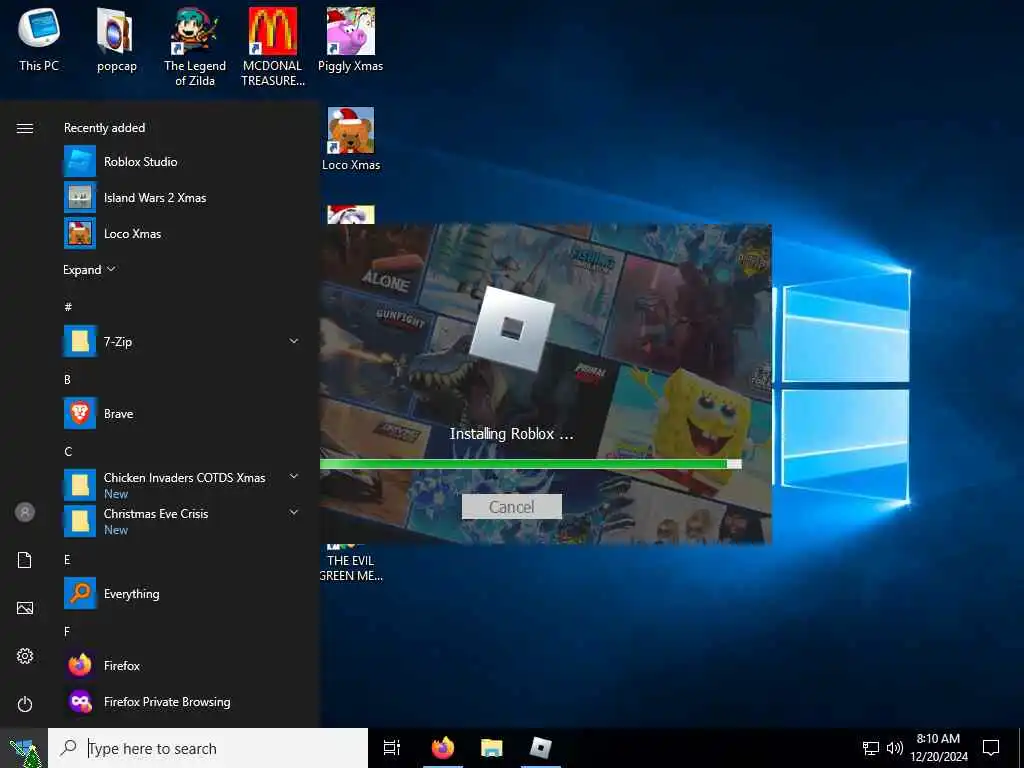The width and height of the screenshot is (1024, 768).
Task: Select The Legend of Zilda shortcut
Action: point(195,46)
